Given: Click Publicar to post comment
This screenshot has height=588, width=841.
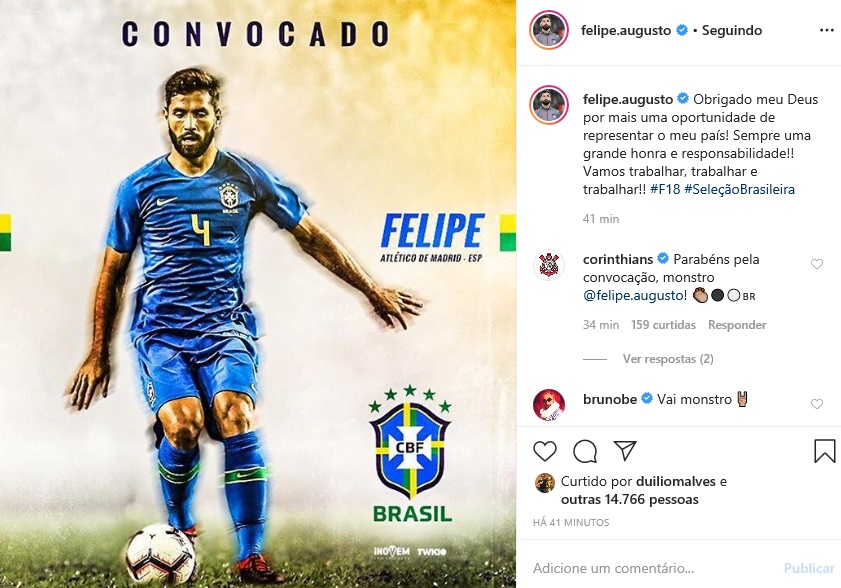Looking at the screenshot, I should click(809, 568).
